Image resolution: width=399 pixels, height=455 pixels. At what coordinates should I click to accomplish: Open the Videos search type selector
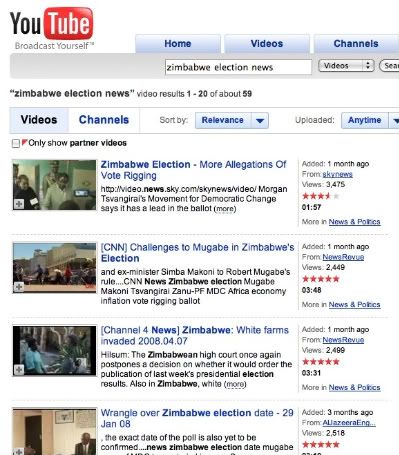pos(346,66)
